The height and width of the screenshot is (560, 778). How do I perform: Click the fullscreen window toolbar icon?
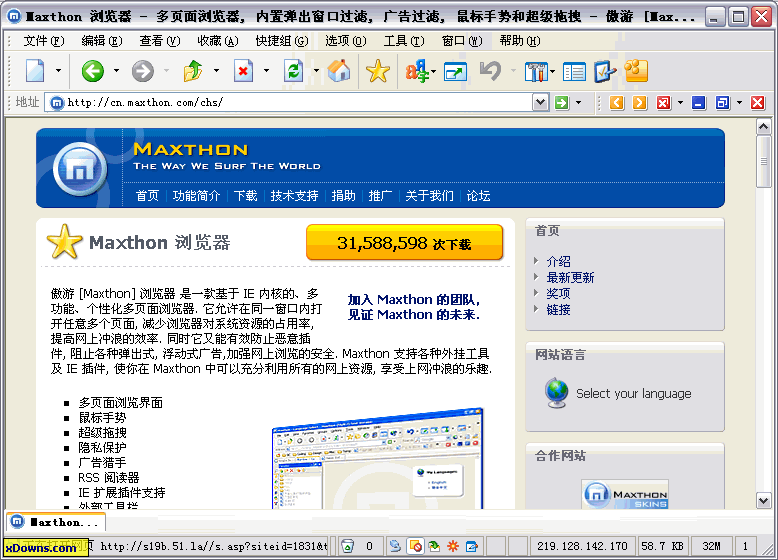(455, 71)
